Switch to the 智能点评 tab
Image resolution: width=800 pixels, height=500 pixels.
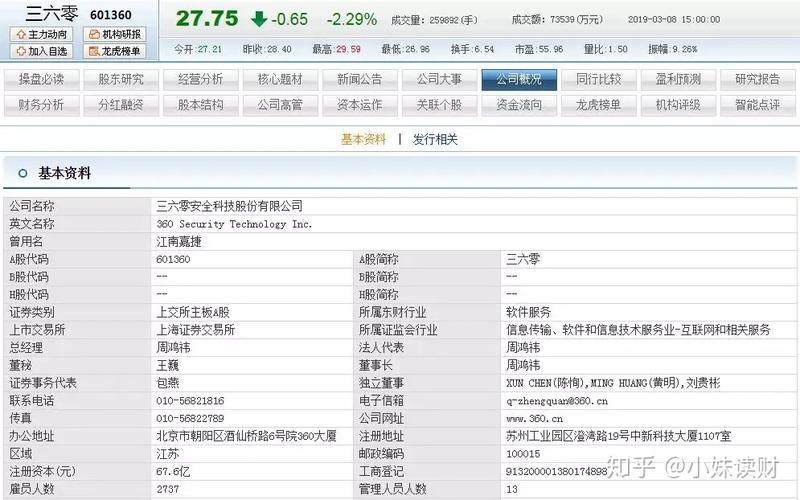pos(758,105)
